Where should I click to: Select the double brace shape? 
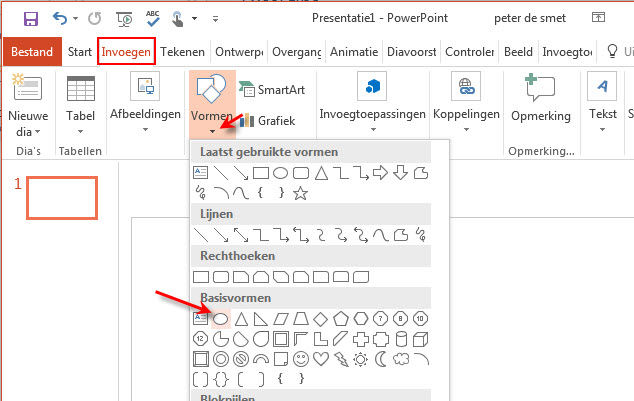221,379
